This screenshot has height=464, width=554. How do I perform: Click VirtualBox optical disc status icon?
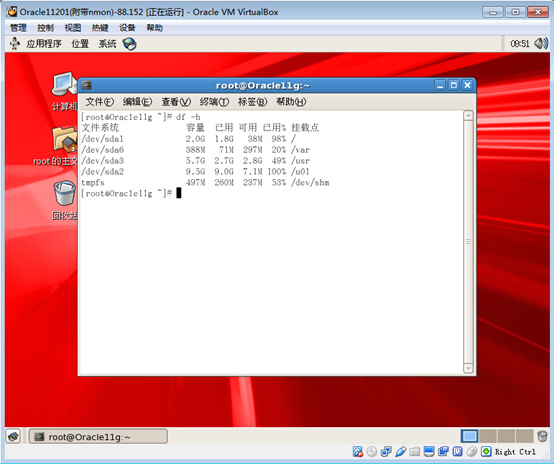point(371,452)
